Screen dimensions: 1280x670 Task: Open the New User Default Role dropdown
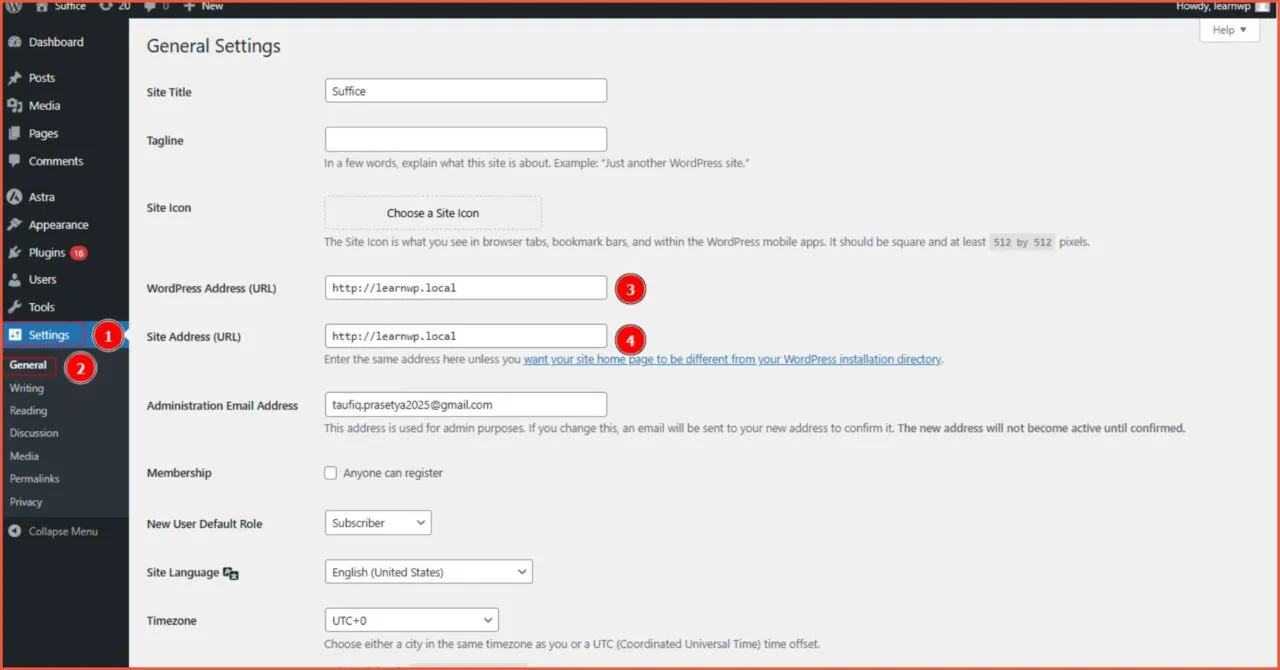377,522
